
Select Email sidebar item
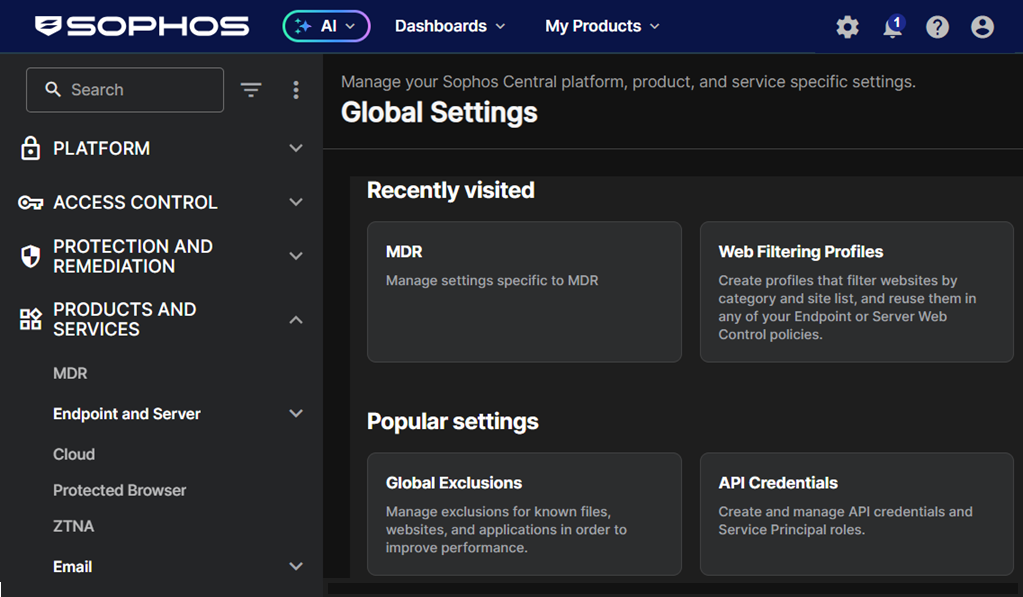72,566
